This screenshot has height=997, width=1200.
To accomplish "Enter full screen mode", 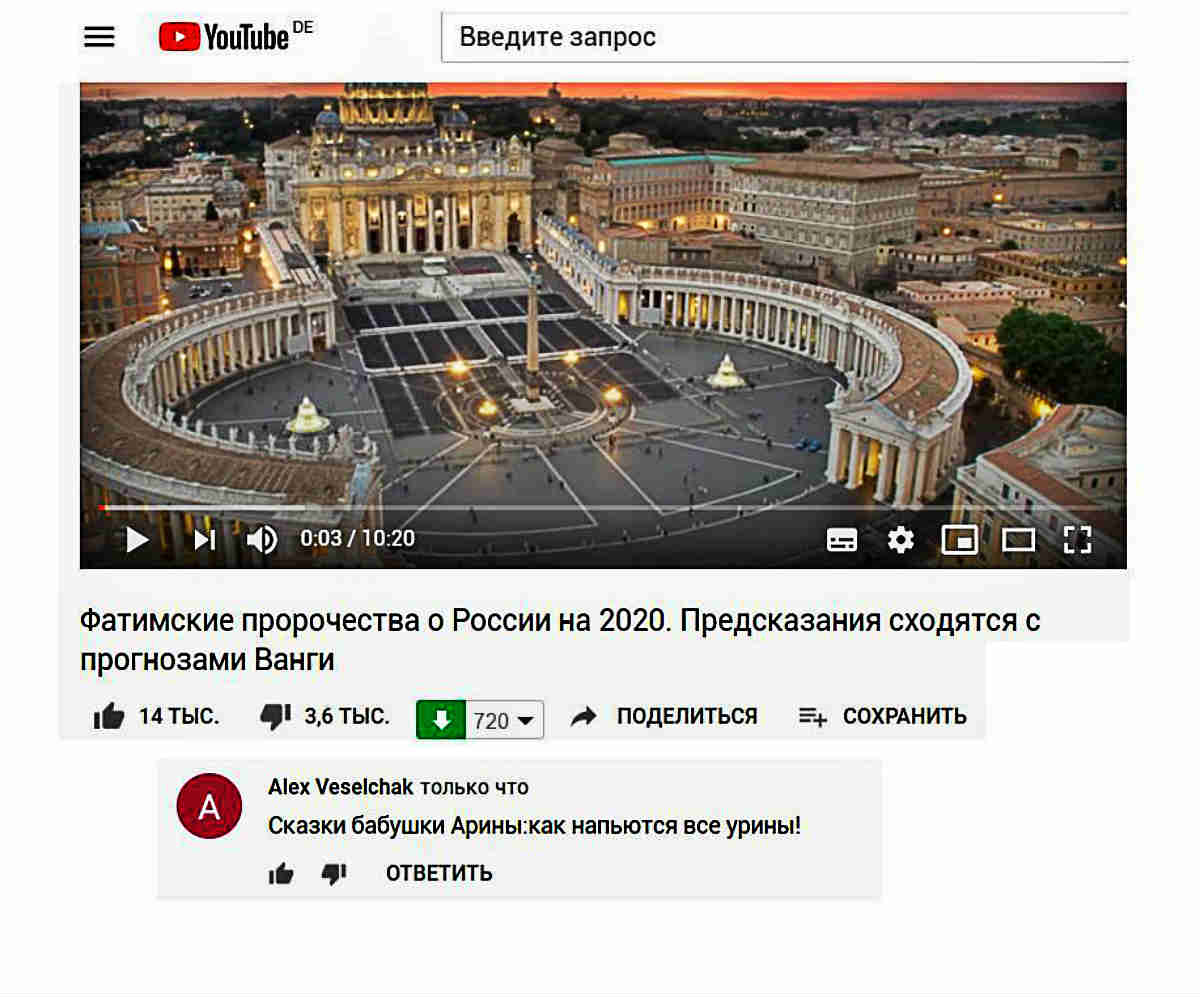I will 1077,540.
